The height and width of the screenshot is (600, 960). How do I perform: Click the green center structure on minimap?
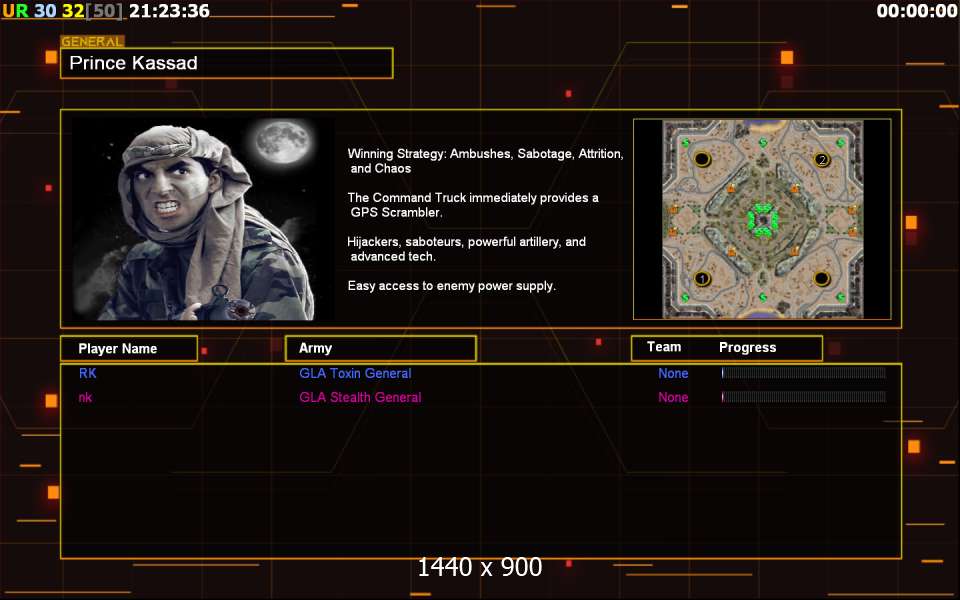763,220
